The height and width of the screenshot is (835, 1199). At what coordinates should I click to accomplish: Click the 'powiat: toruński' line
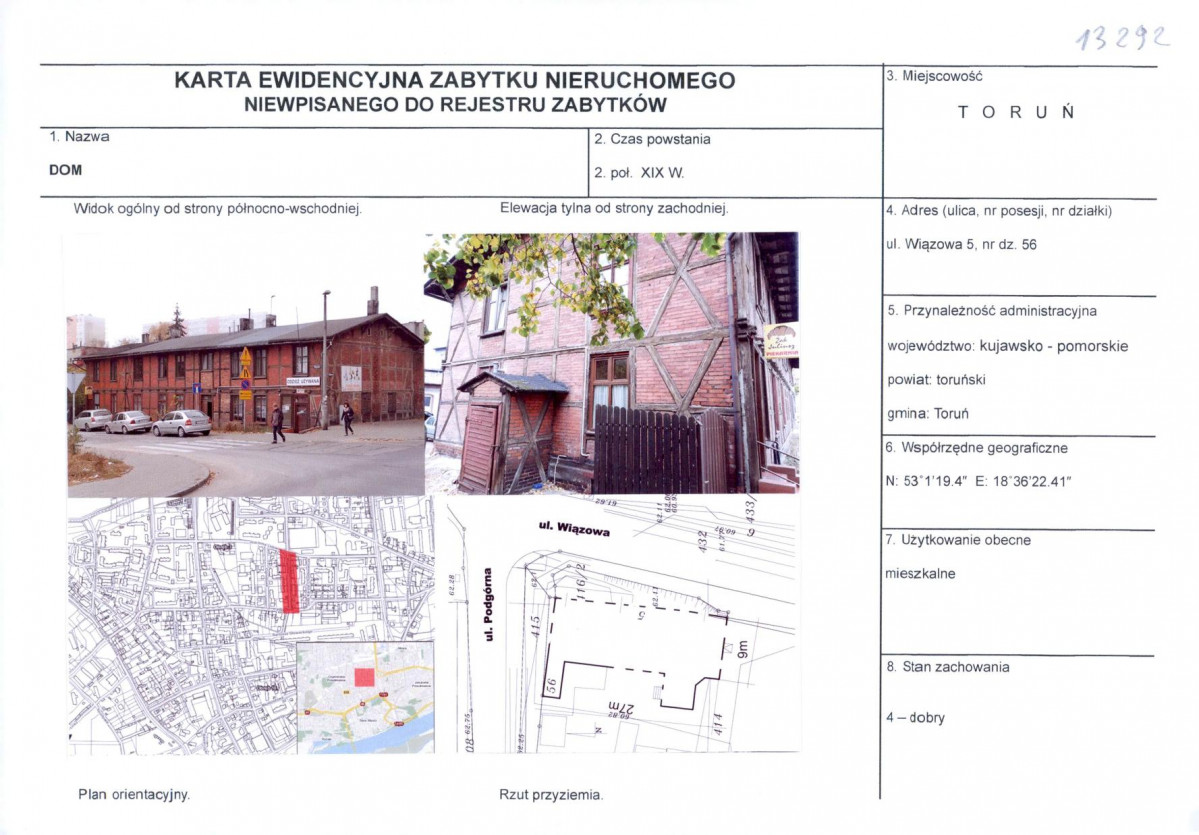pos(936,379)
